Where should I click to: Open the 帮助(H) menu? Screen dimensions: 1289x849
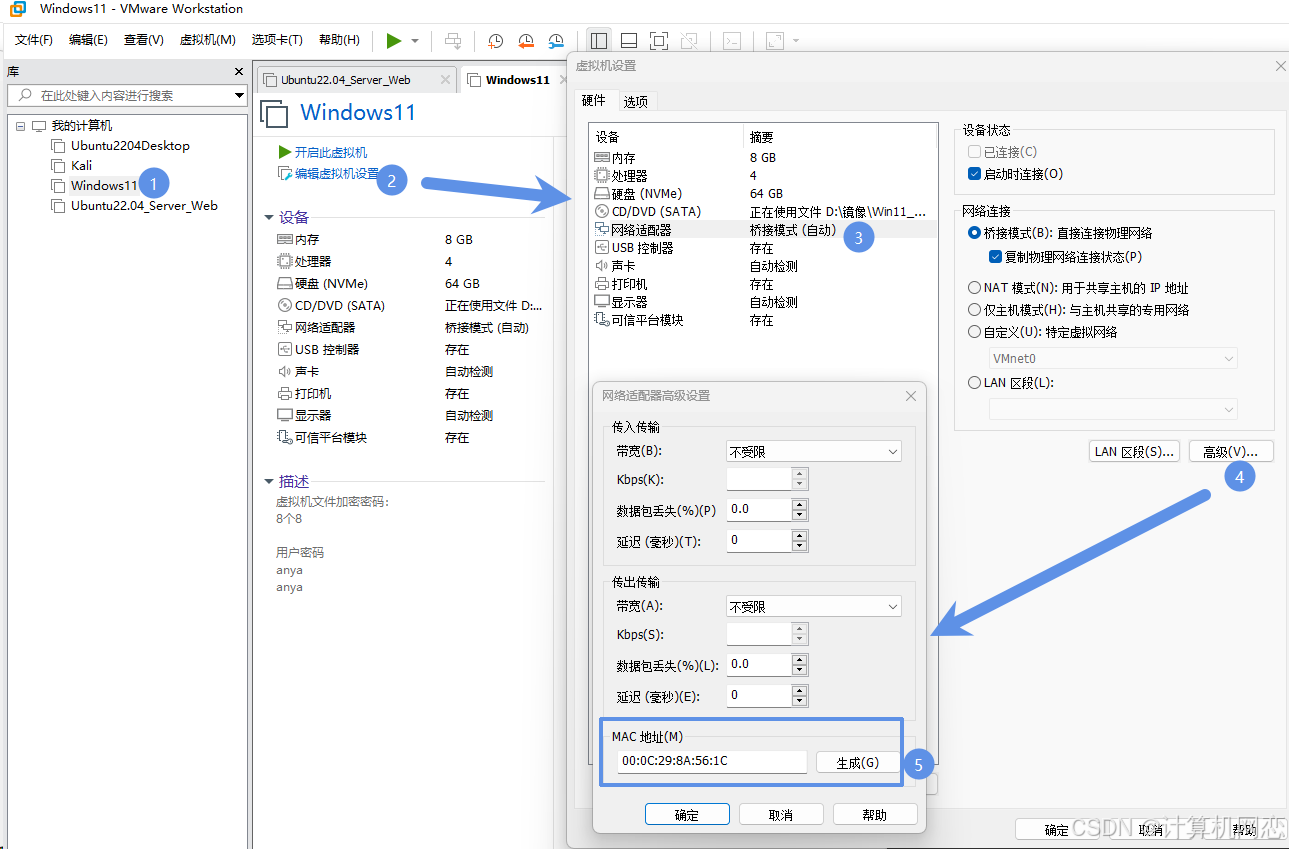point(339,40)
